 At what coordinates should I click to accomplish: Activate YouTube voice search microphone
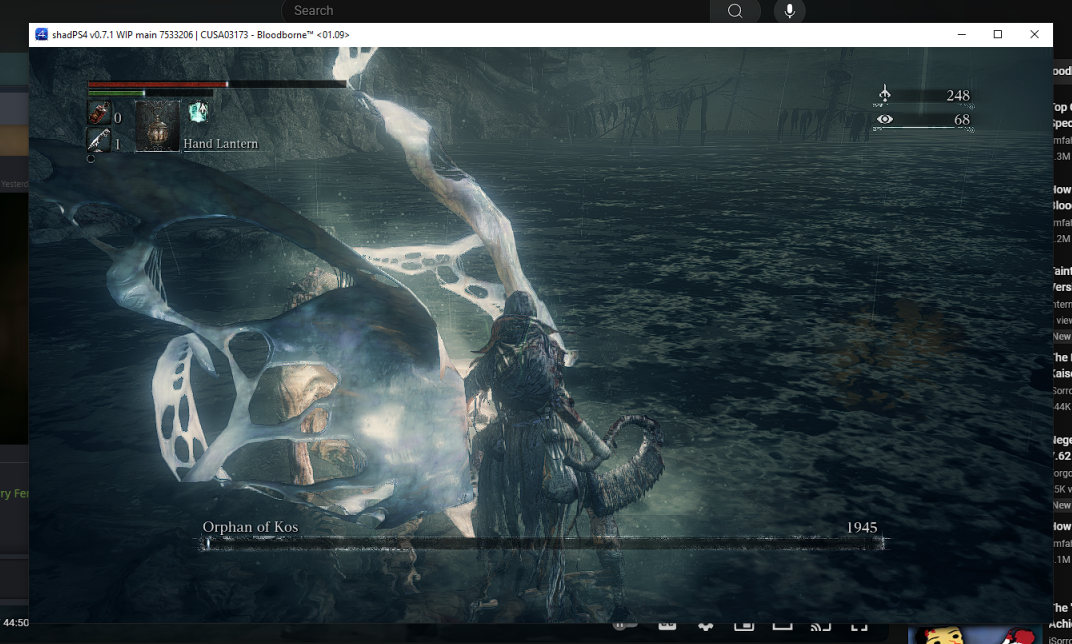click(790, 11)
